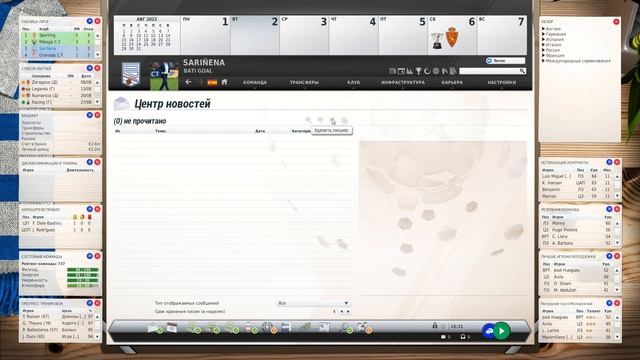The image size is (640, 360).
Task: Select Granada C.F. row in league table
Action: (x=58, y=55)
